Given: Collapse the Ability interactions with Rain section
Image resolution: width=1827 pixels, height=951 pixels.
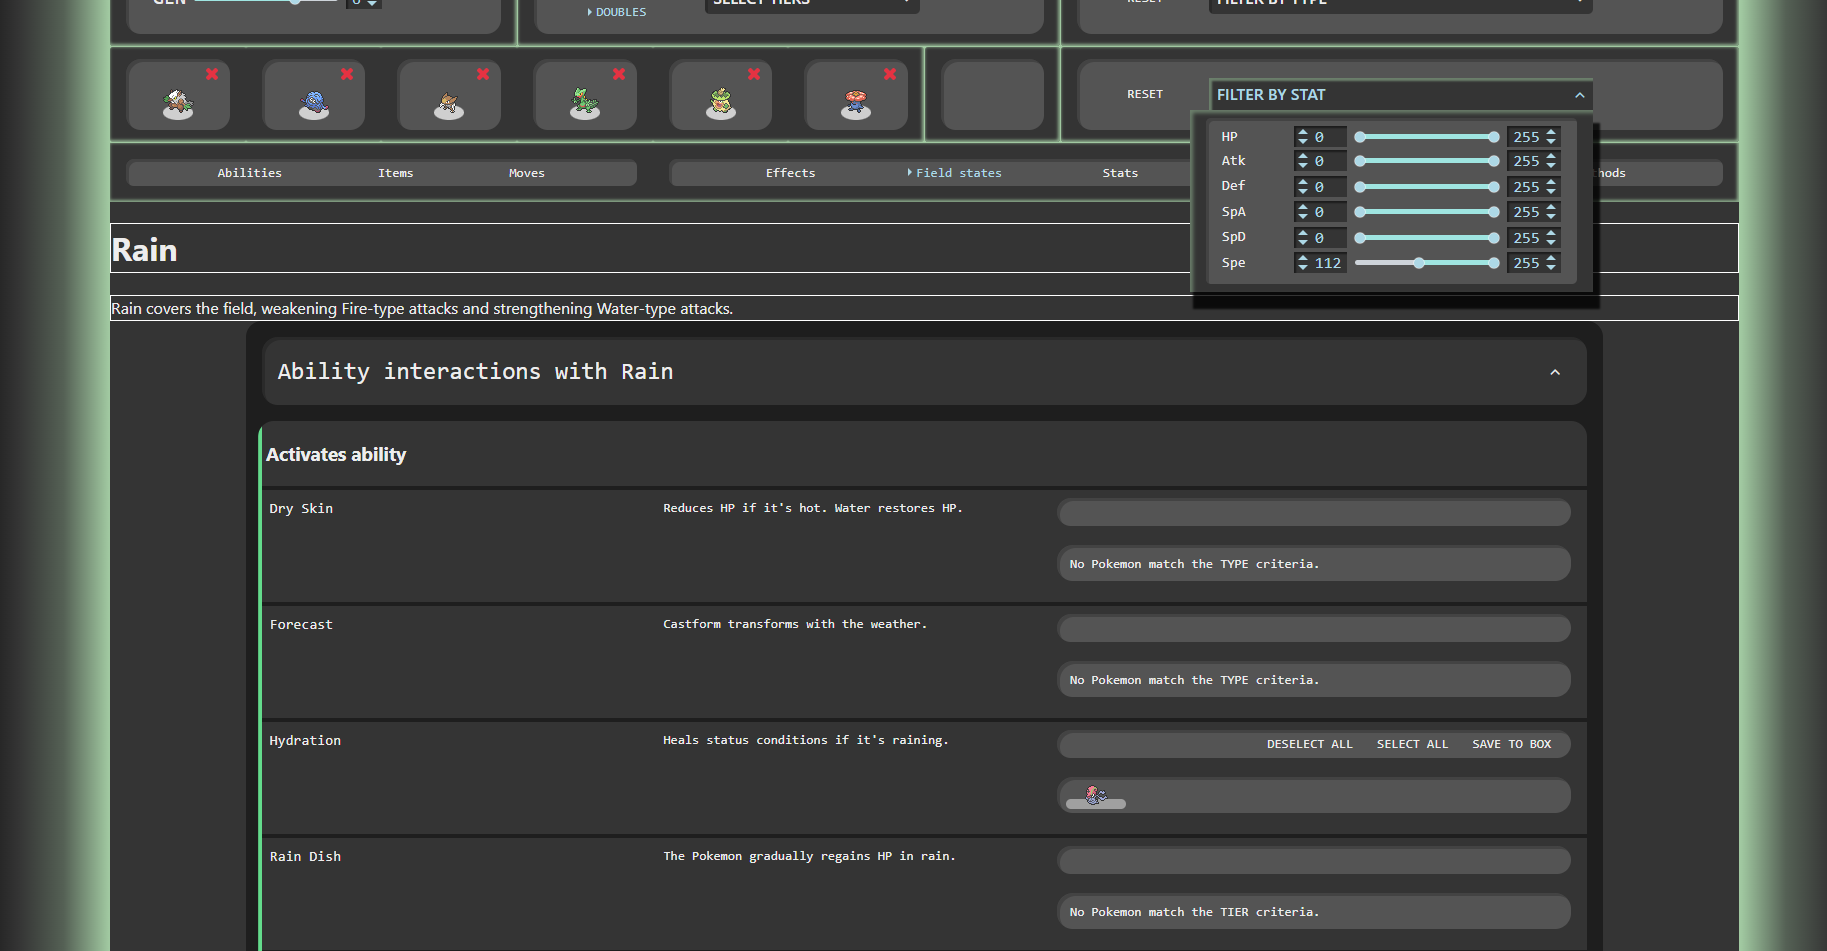Looking at the screenshot, I should pos(1554,372).
